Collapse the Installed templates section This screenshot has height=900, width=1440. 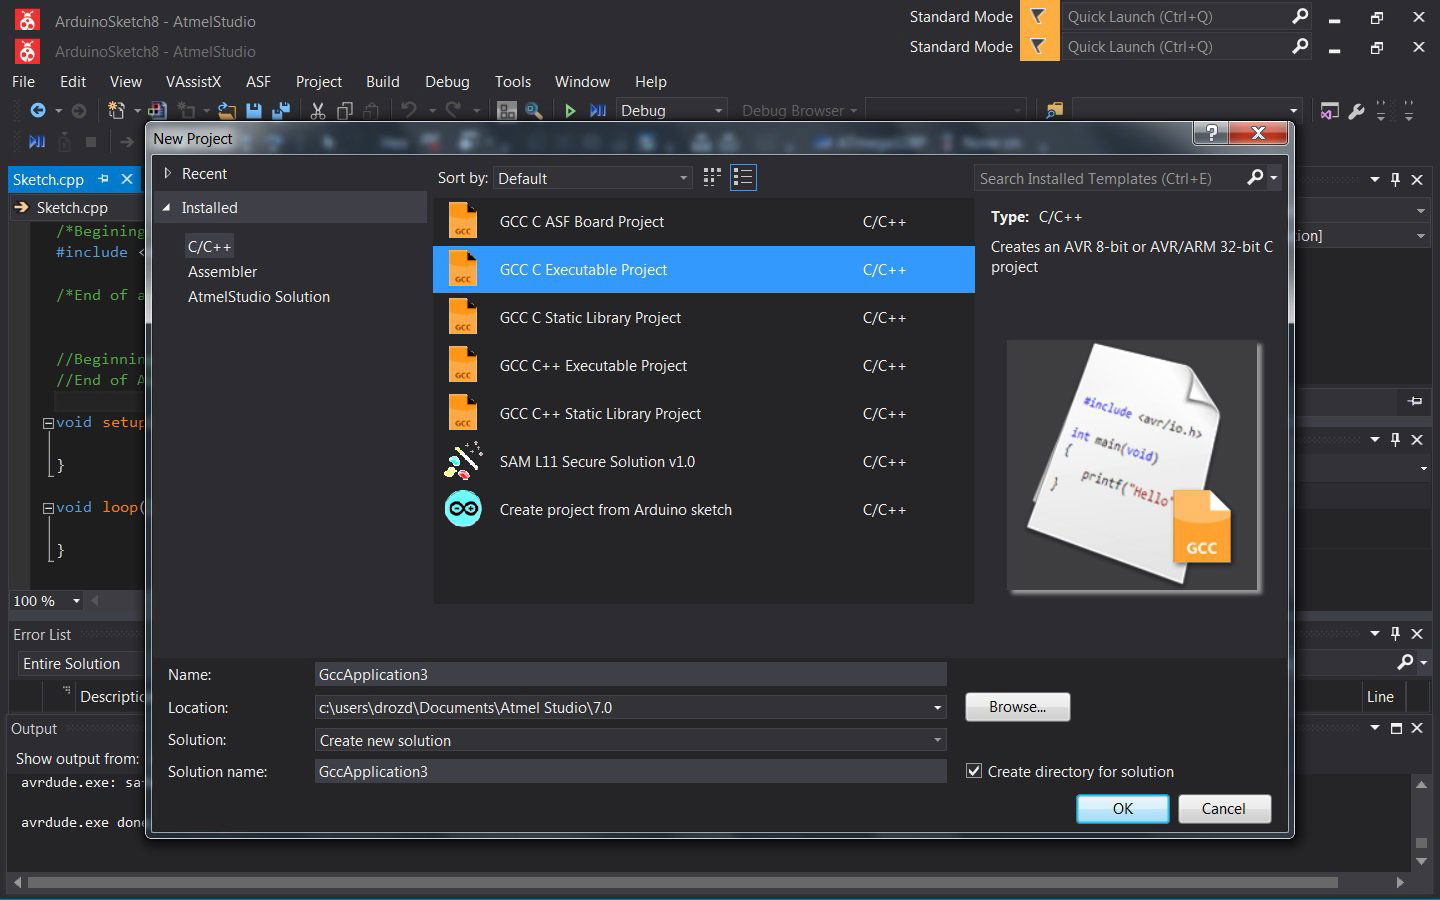[x=167, y=207]
